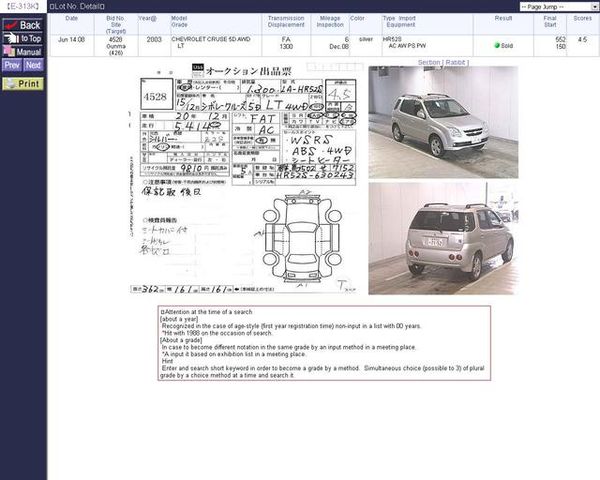Click the final price 552 cell
Screen dimensions: 600x480
point(561,39)
